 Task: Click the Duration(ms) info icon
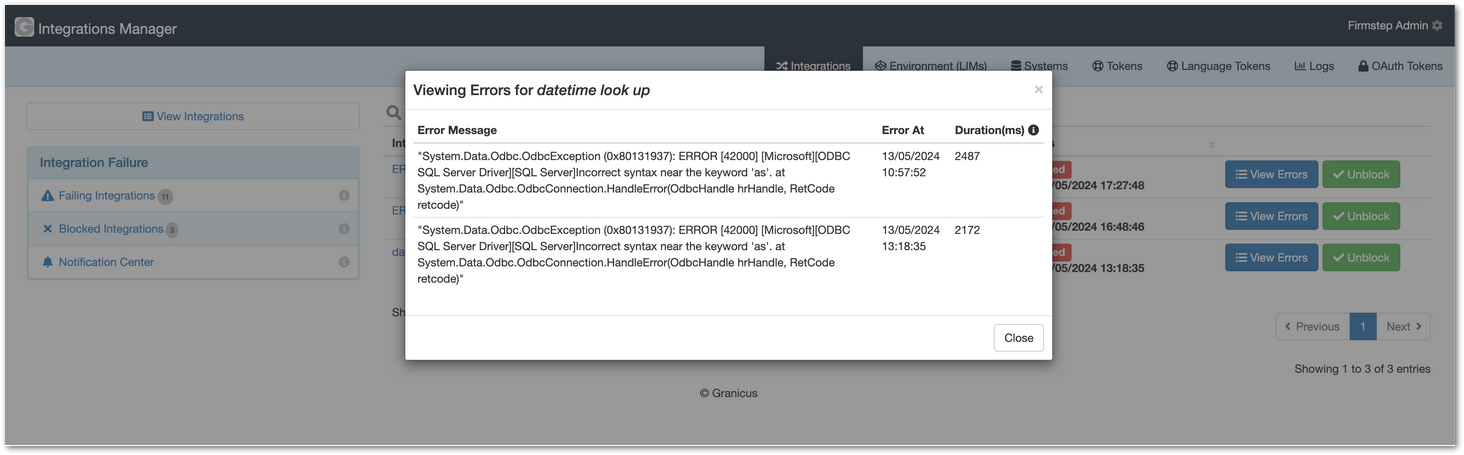pyautogui.click(x=1033, y=130)
